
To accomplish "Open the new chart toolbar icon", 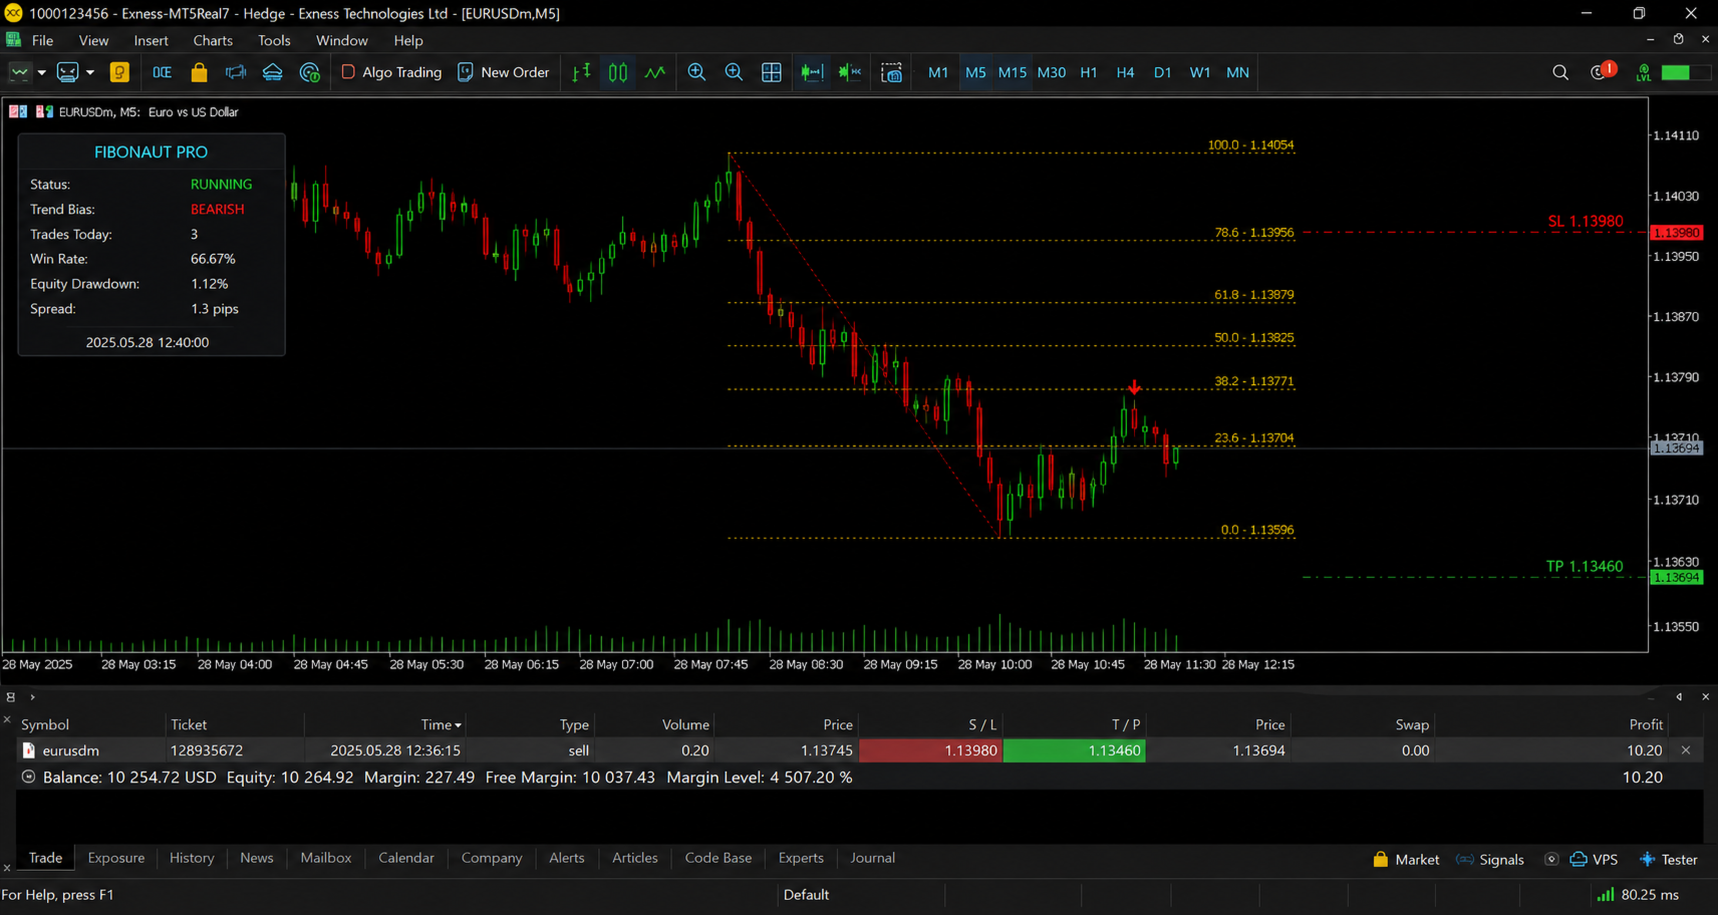I will coord(19,72).
